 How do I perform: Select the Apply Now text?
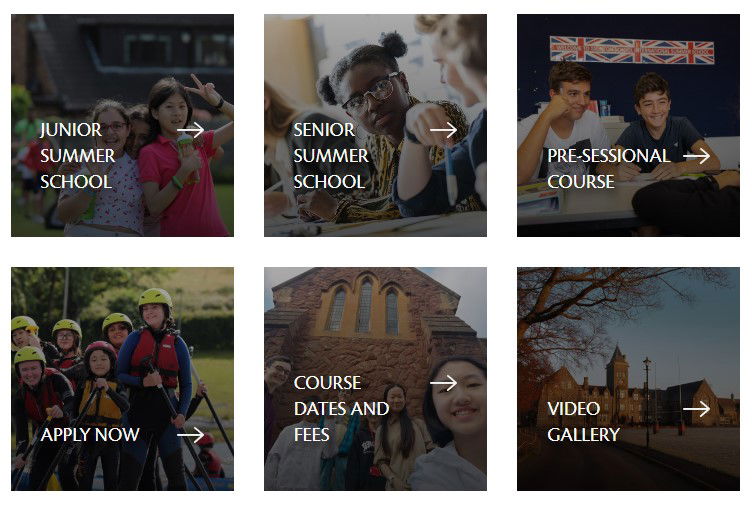coord(90,435)
